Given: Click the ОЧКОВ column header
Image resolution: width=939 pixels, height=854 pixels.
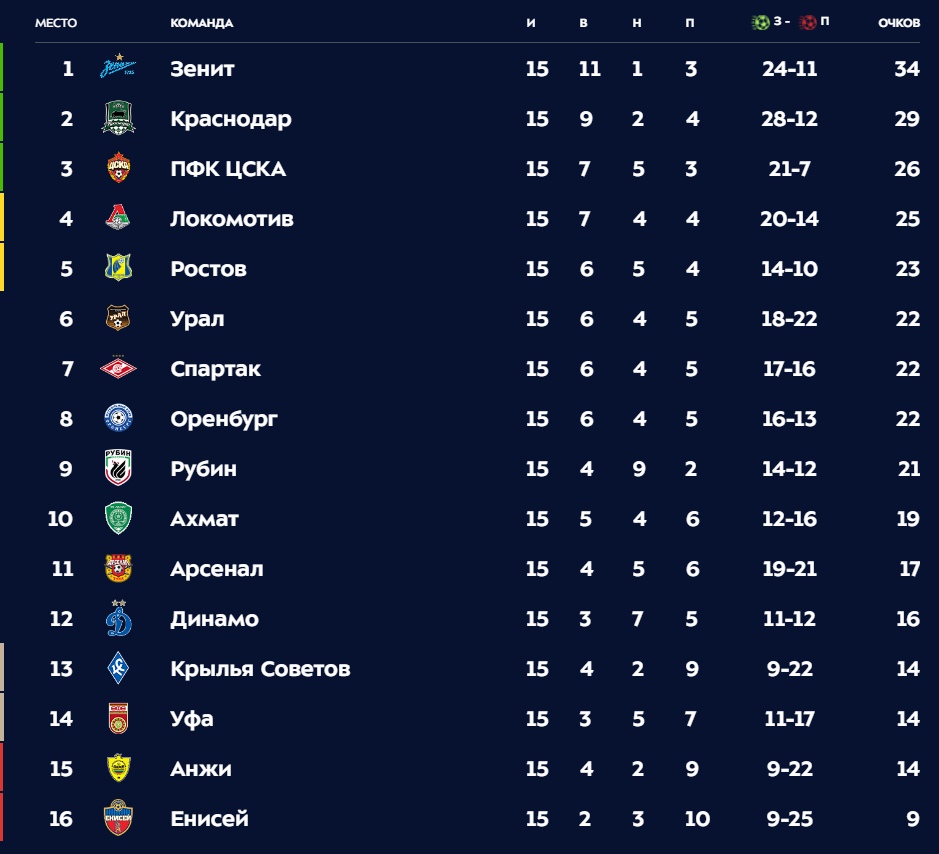Looking at the screenshot, I should (899, 23).
